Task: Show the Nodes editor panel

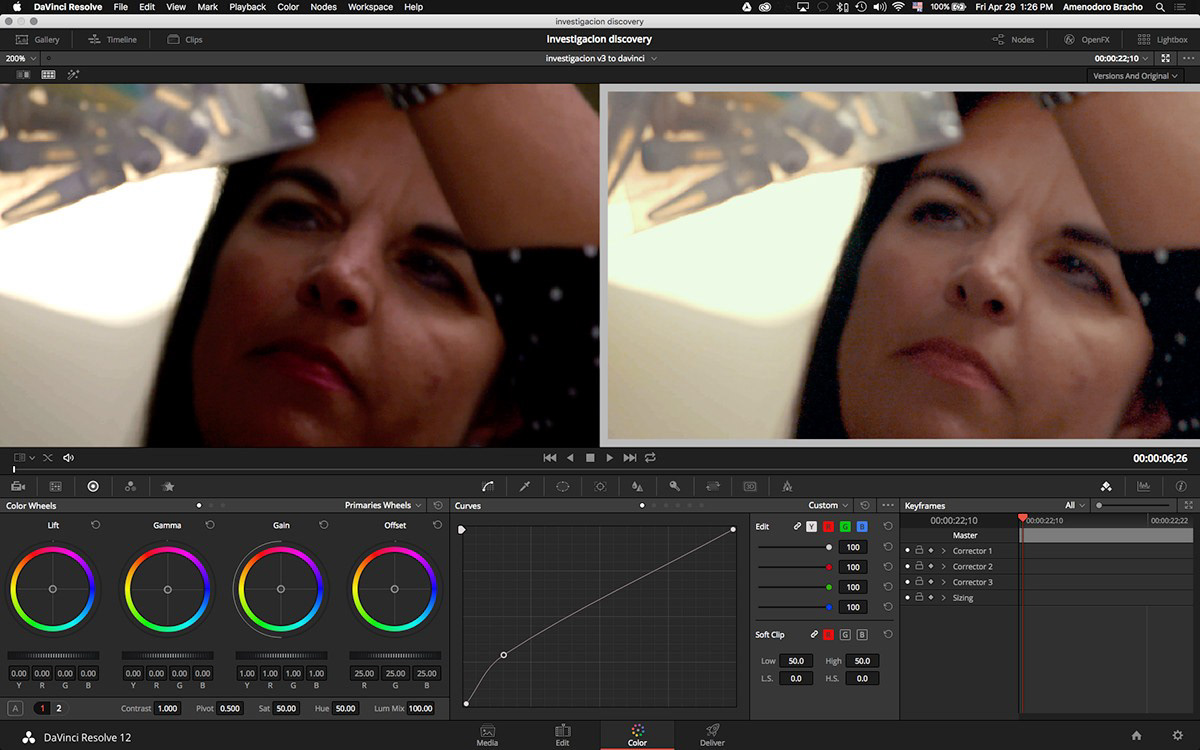Action: (1013, 40)
